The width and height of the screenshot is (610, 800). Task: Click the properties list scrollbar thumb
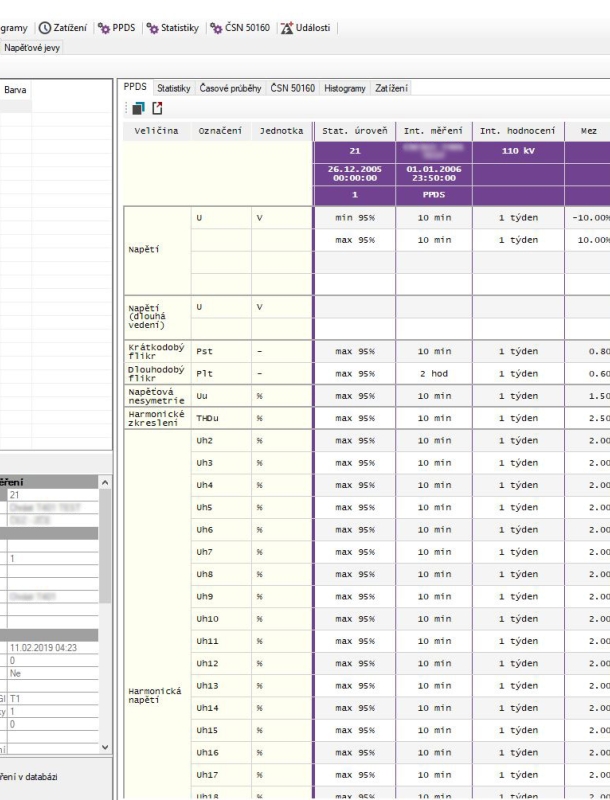coord(105,545)
